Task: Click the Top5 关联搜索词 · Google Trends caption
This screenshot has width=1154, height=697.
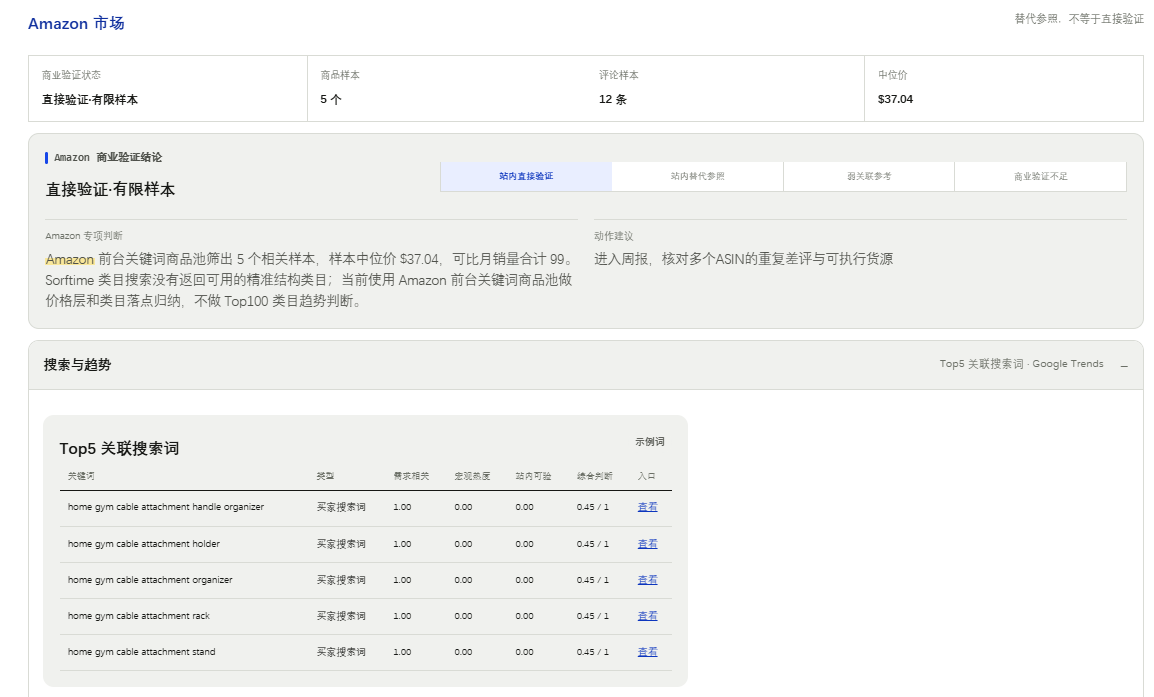Action: [x=1022, y=364]
